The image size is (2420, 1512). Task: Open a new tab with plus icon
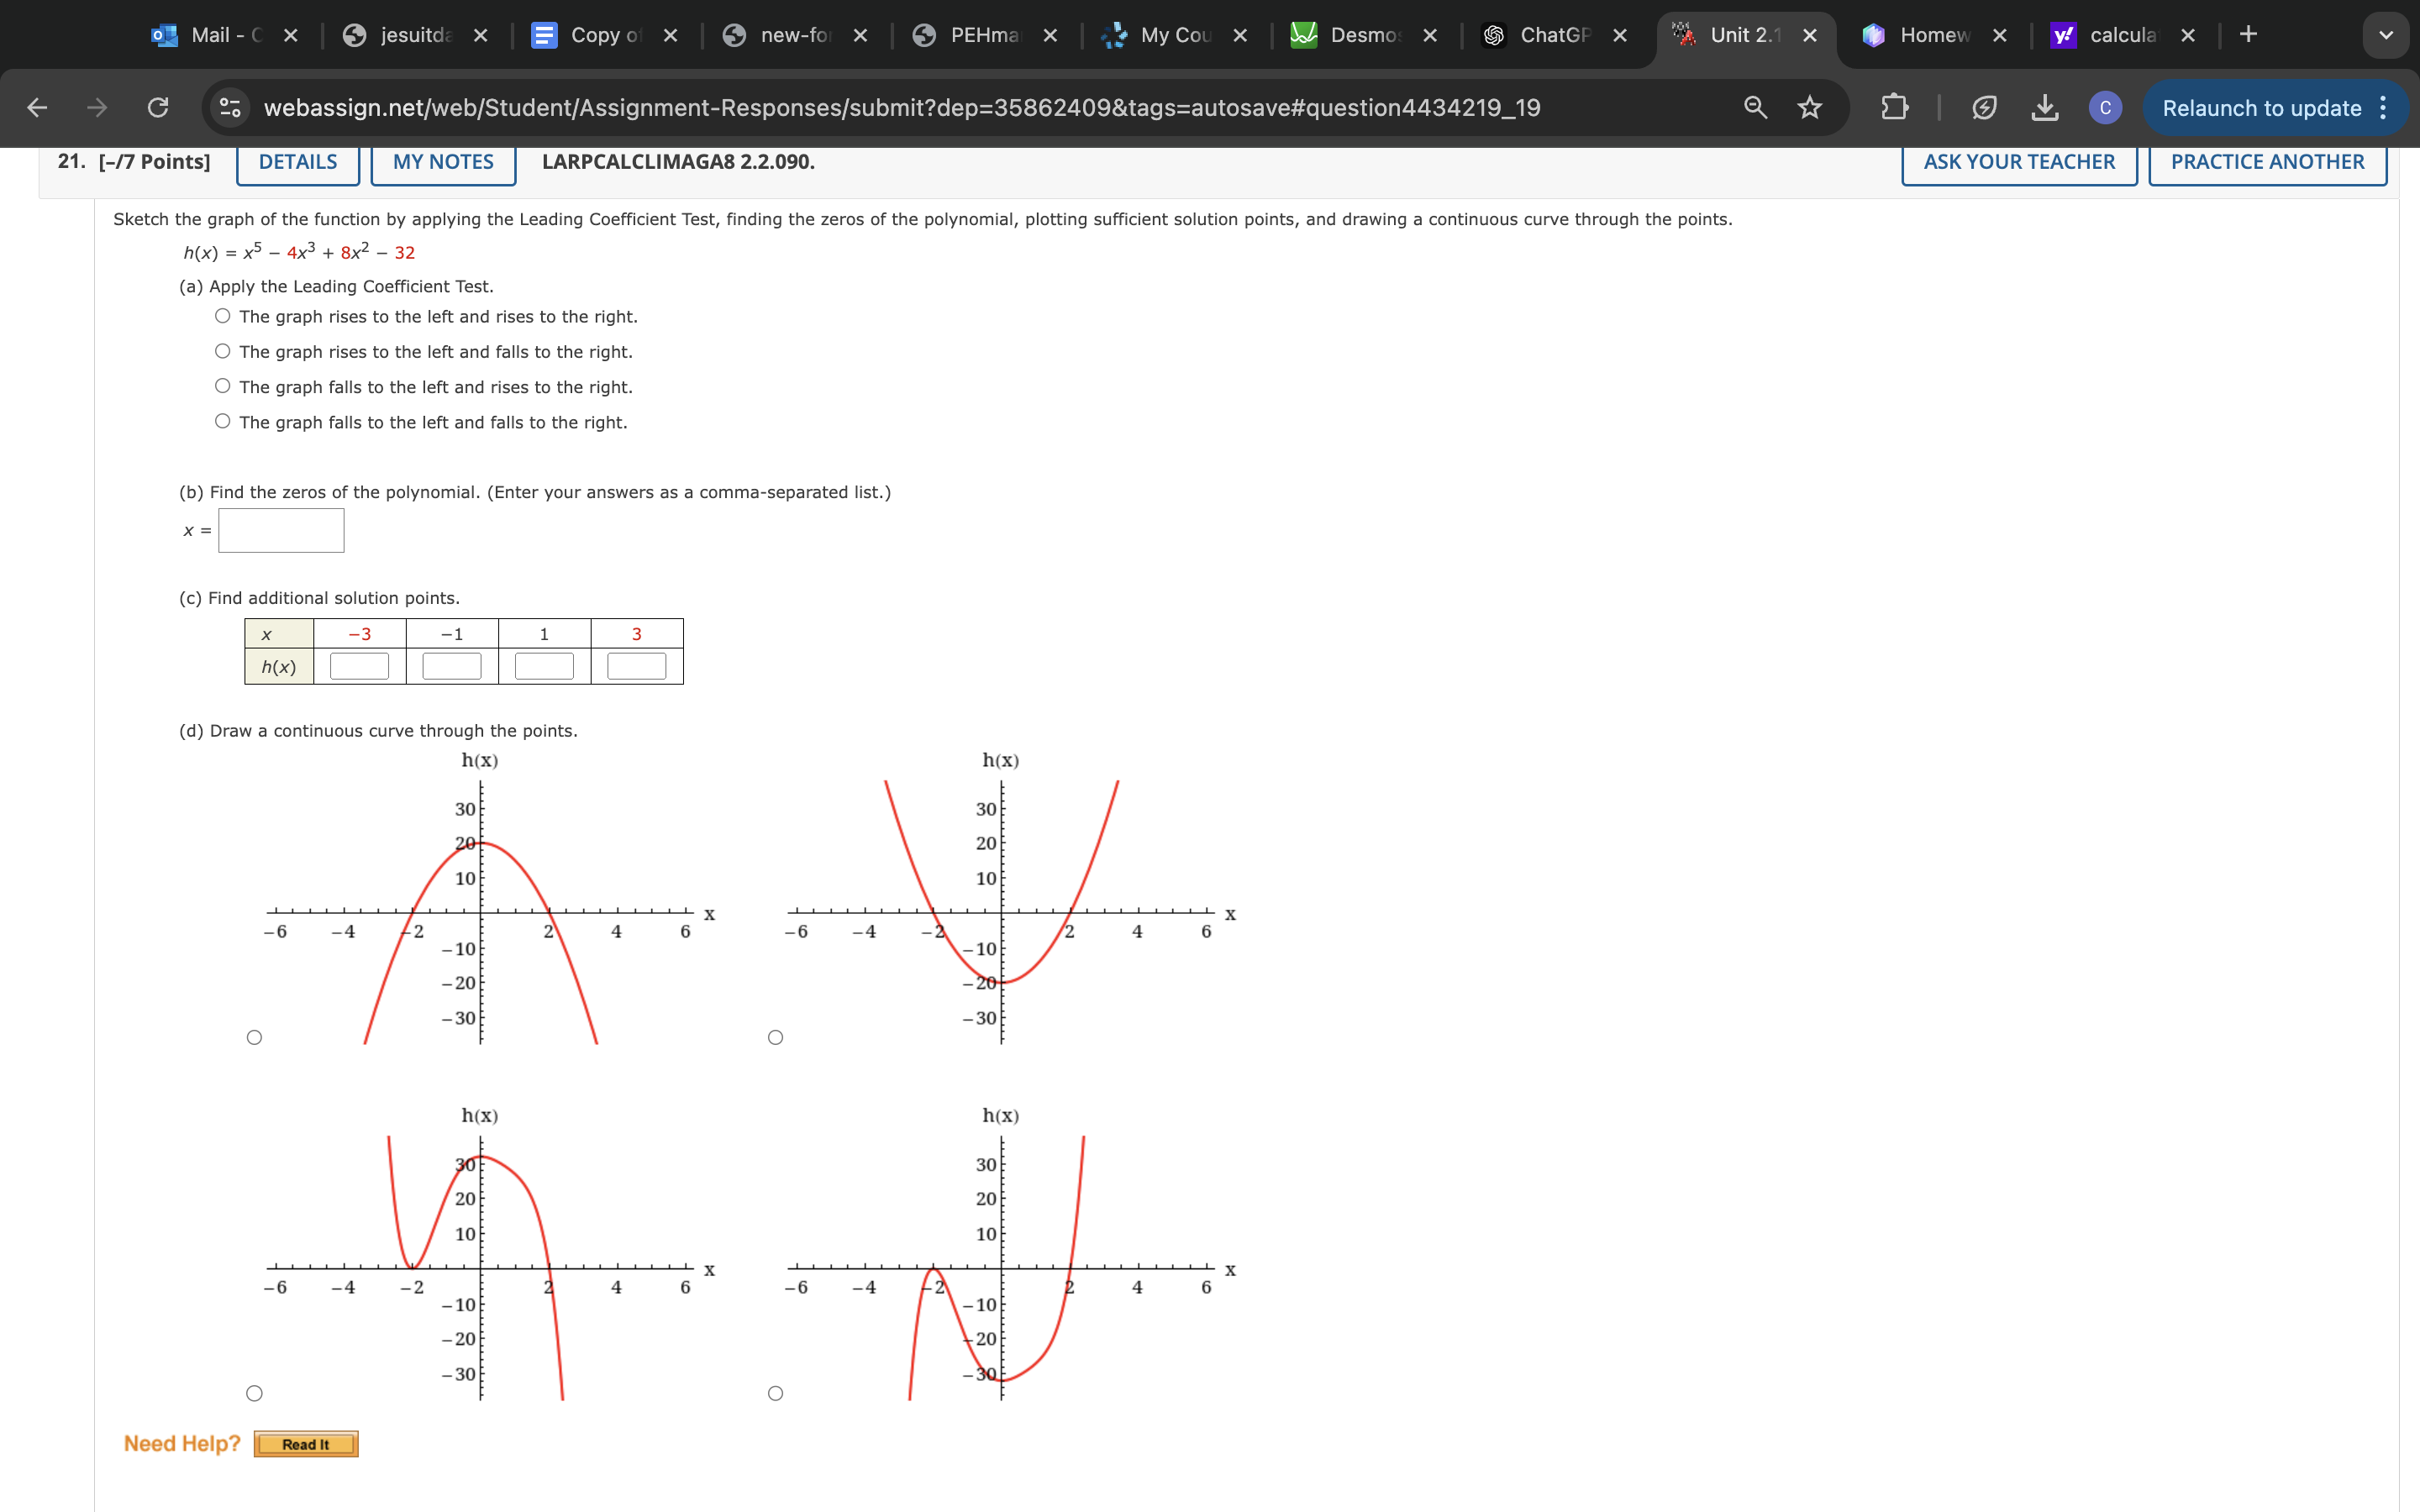2248,34
